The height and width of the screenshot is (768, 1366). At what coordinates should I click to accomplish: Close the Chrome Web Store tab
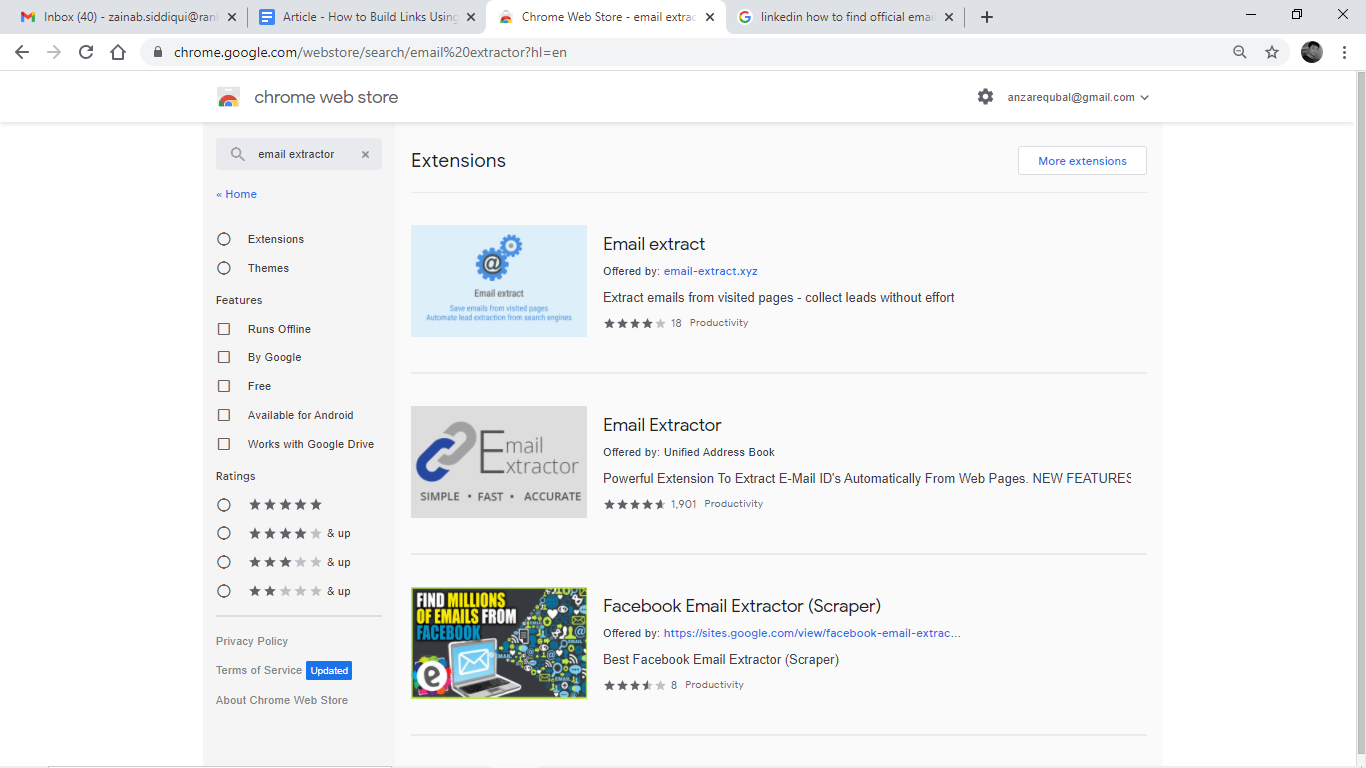710,17
